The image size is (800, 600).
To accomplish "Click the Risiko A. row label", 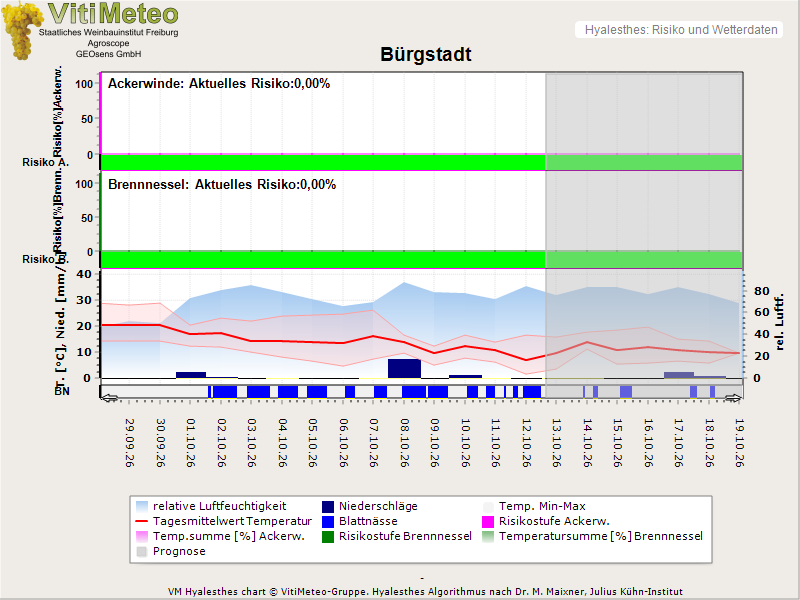I will (x=45, y=162).
